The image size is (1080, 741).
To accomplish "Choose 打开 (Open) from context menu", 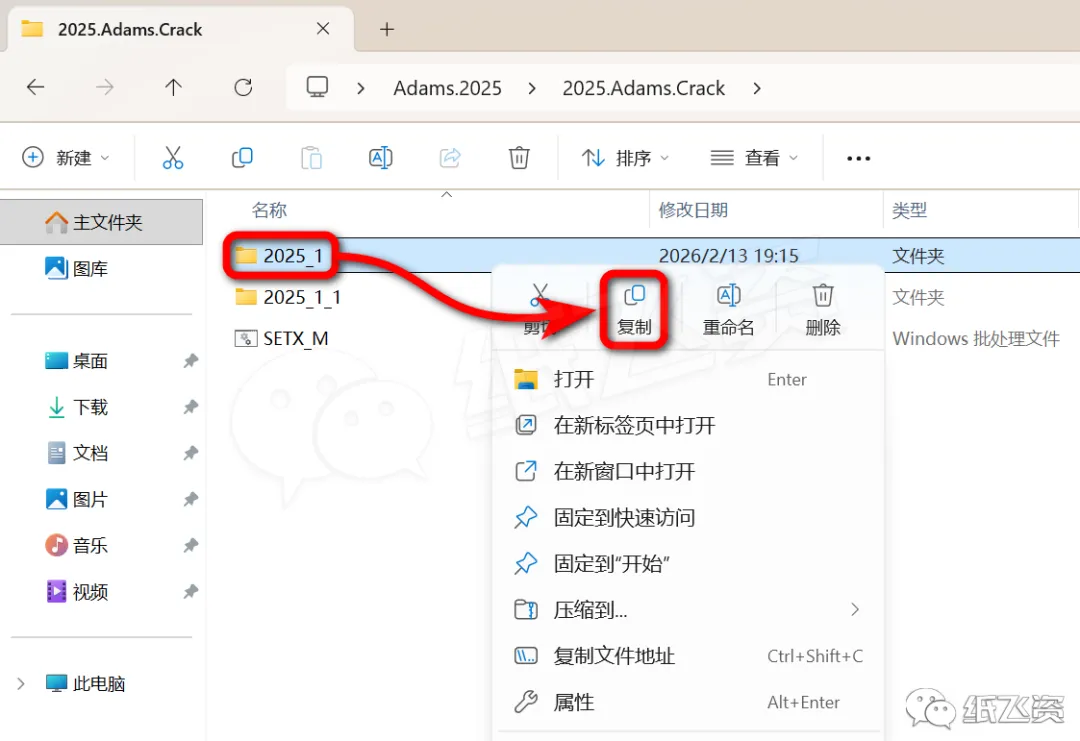I will [x=688, y=379].
